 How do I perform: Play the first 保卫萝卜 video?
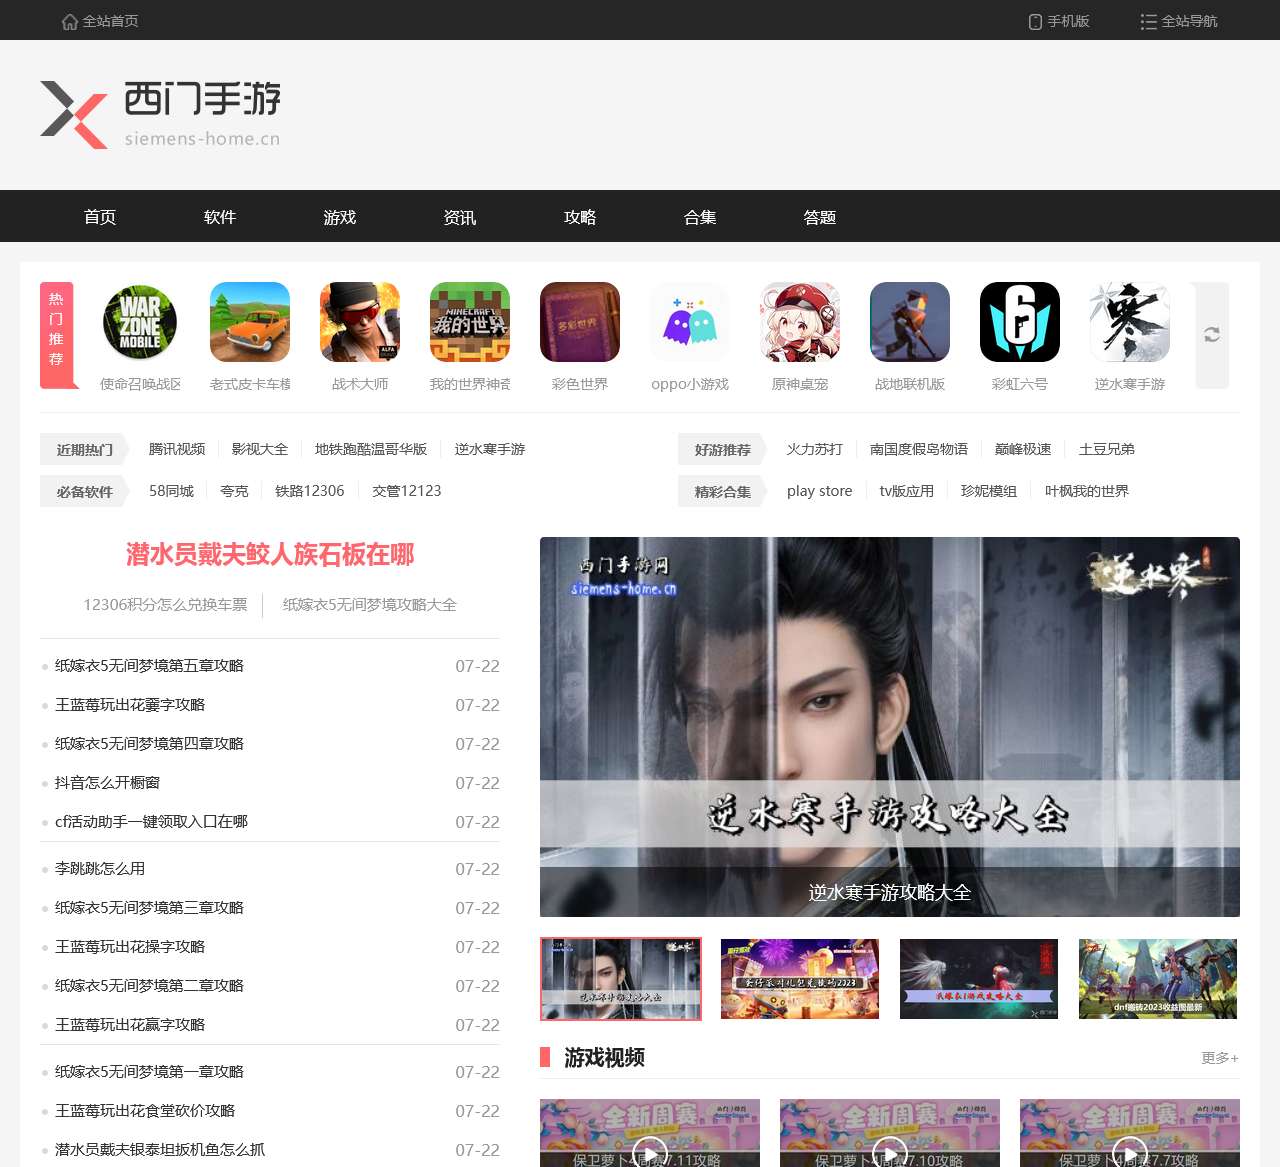[650, 1151]
